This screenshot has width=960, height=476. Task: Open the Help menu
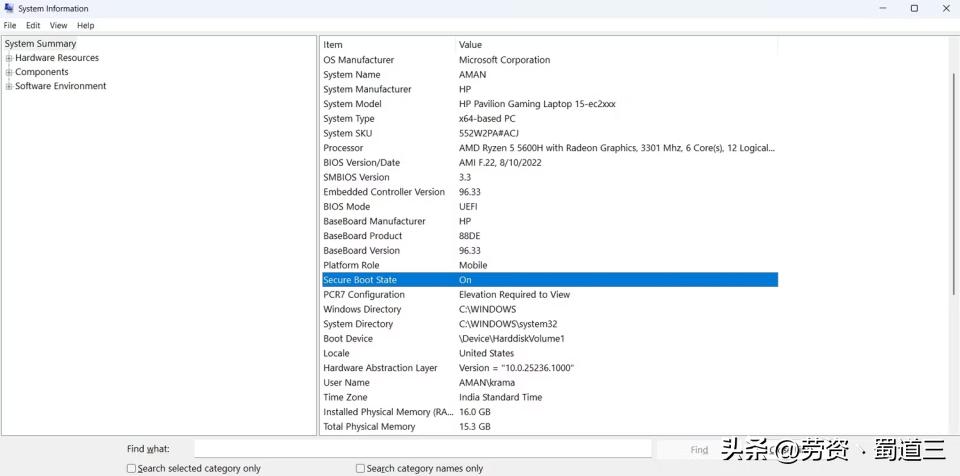pos(86,25)
